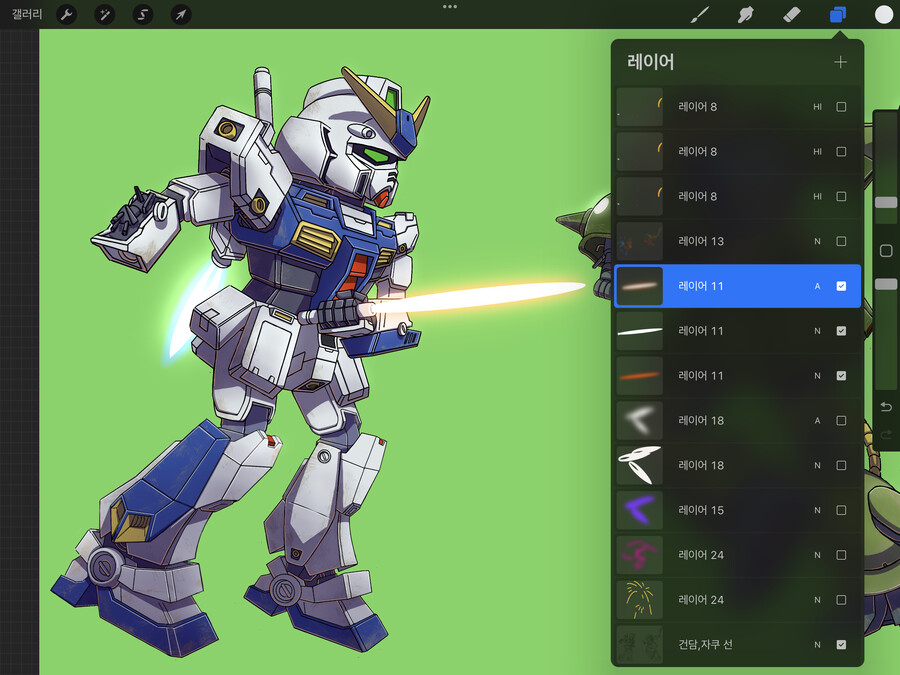
Task: Open blend mode N of orange-stroke 레이어 11
Action: [x=817, y=375]
